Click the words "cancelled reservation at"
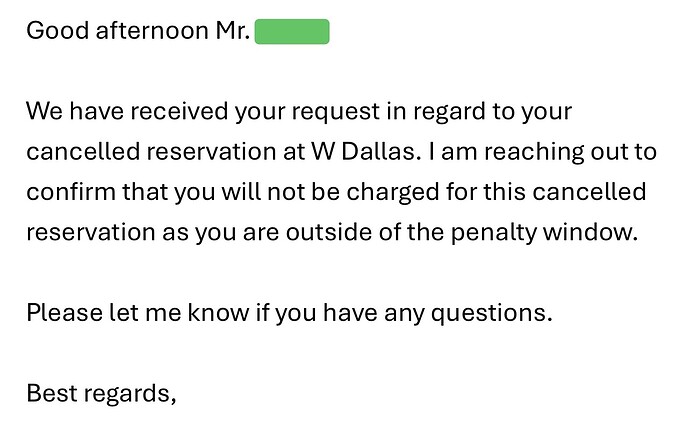Screen dimensions: 690x429 [x=165, y=151]
